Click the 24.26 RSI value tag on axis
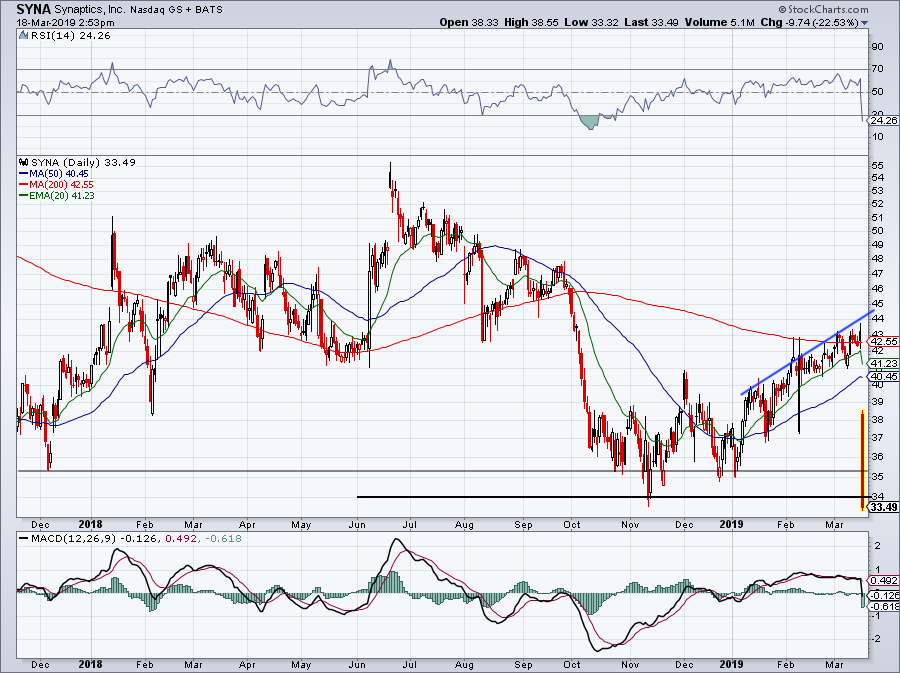The image size is (900, 673). click(883, 120)
